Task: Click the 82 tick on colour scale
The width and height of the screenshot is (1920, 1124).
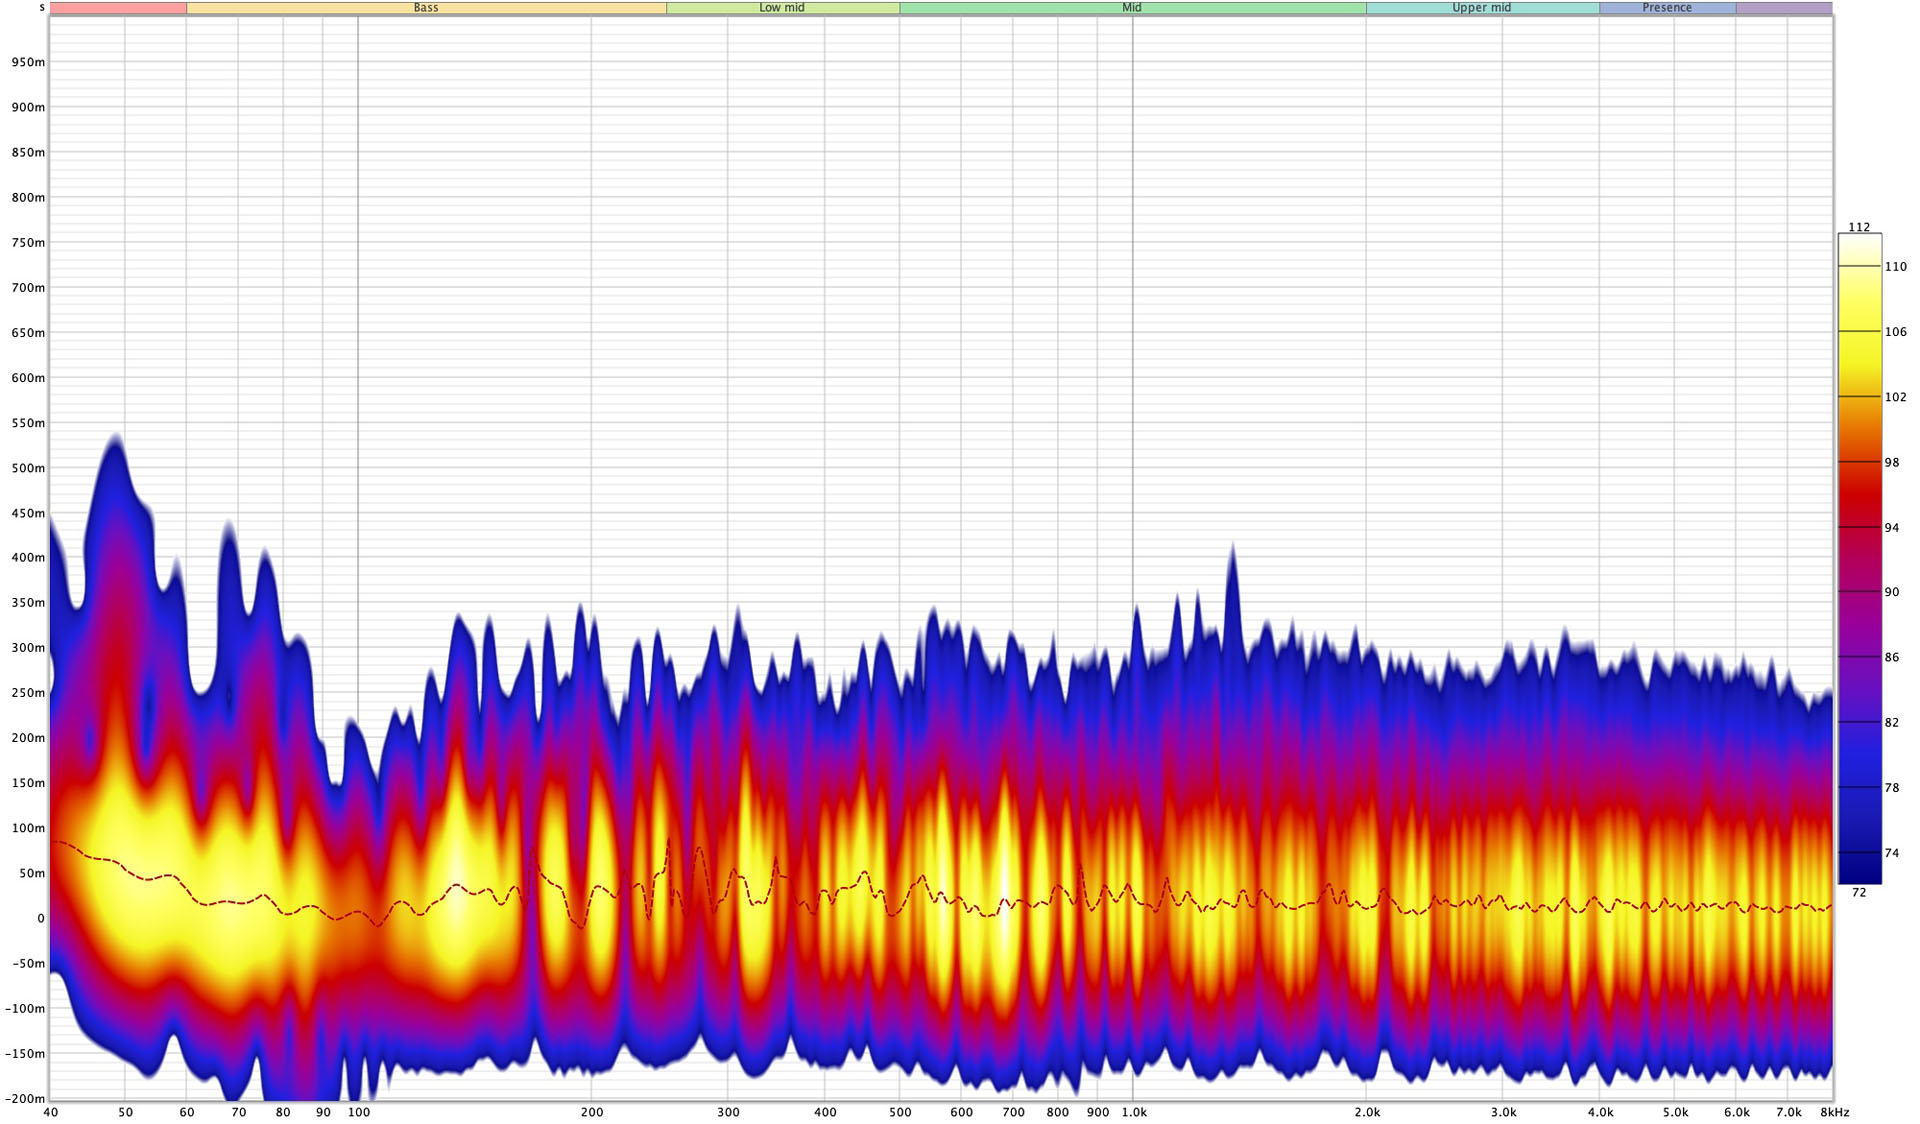Action: point(1891,722)
